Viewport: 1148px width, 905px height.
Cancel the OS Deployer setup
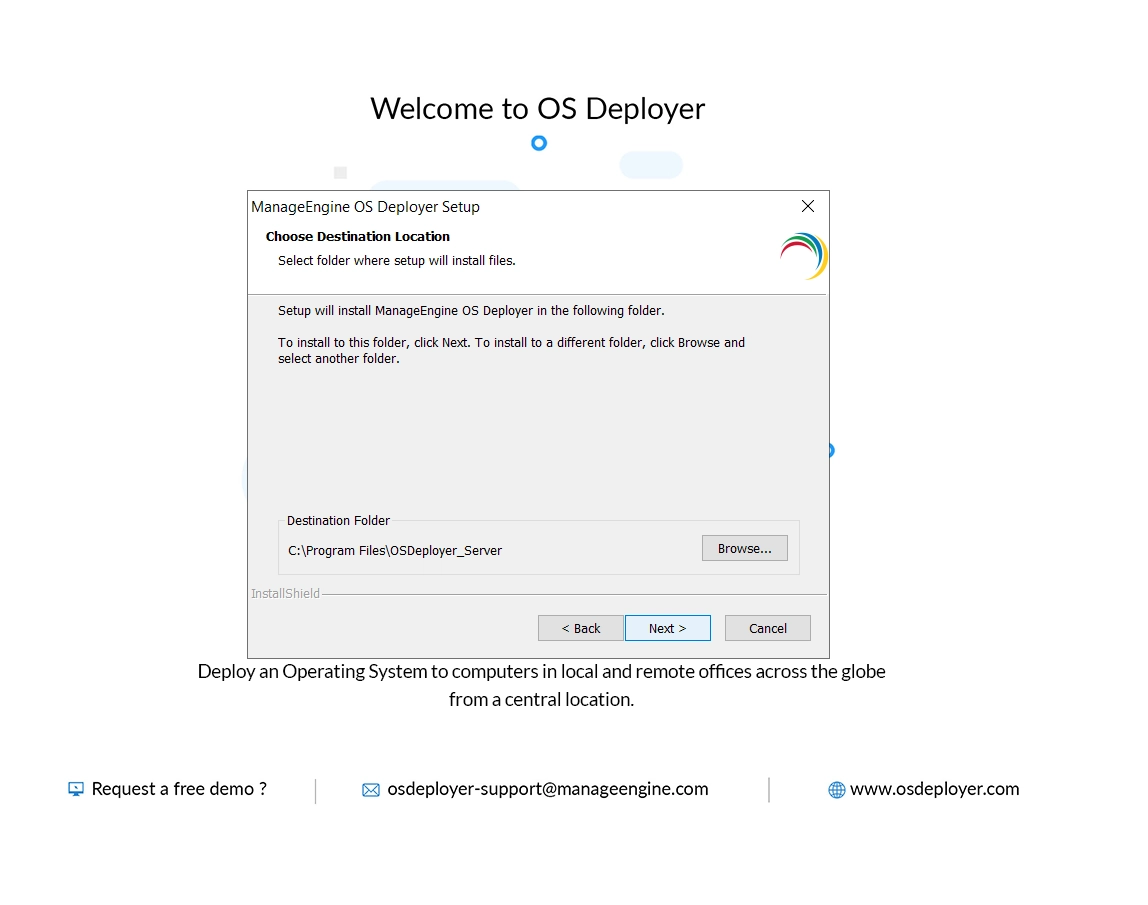pos(767,628)
